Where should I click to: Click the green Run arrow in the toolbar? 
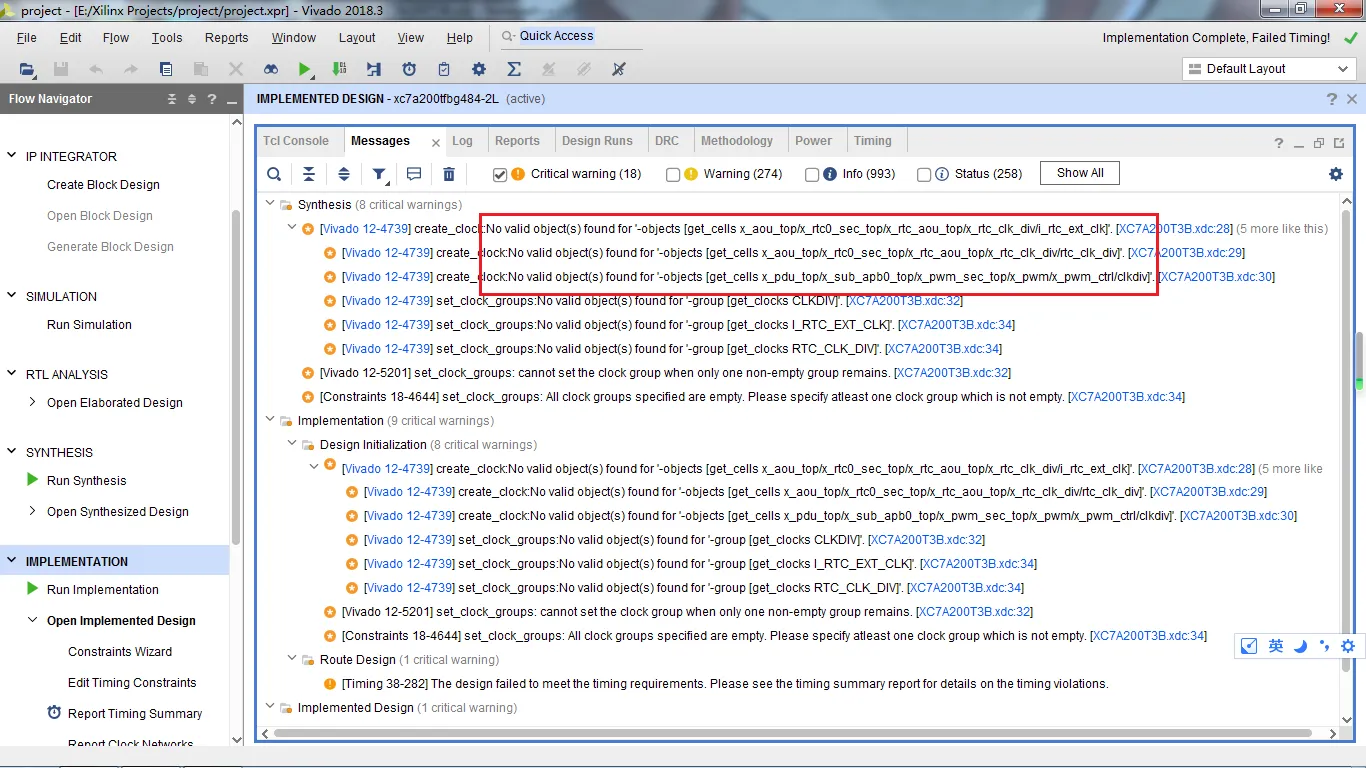304,69
